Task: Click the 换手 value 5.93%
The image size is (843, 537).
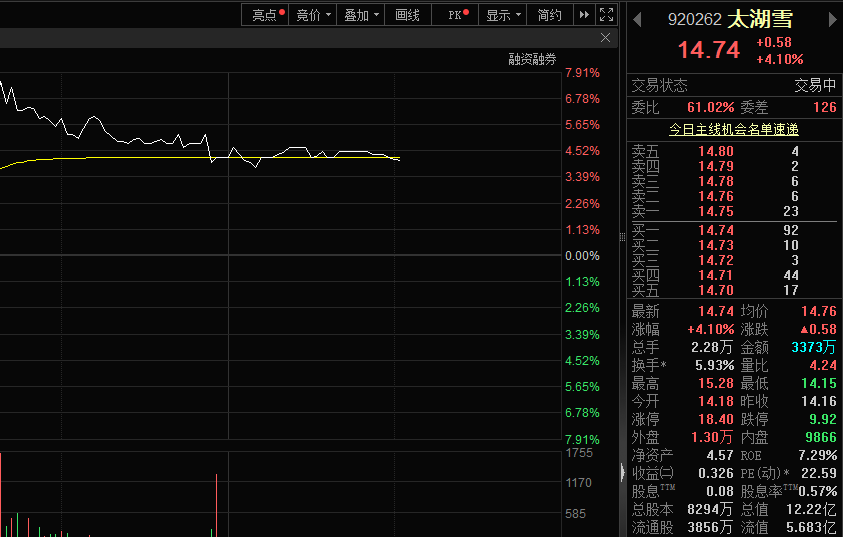Action: click(715, 366)
